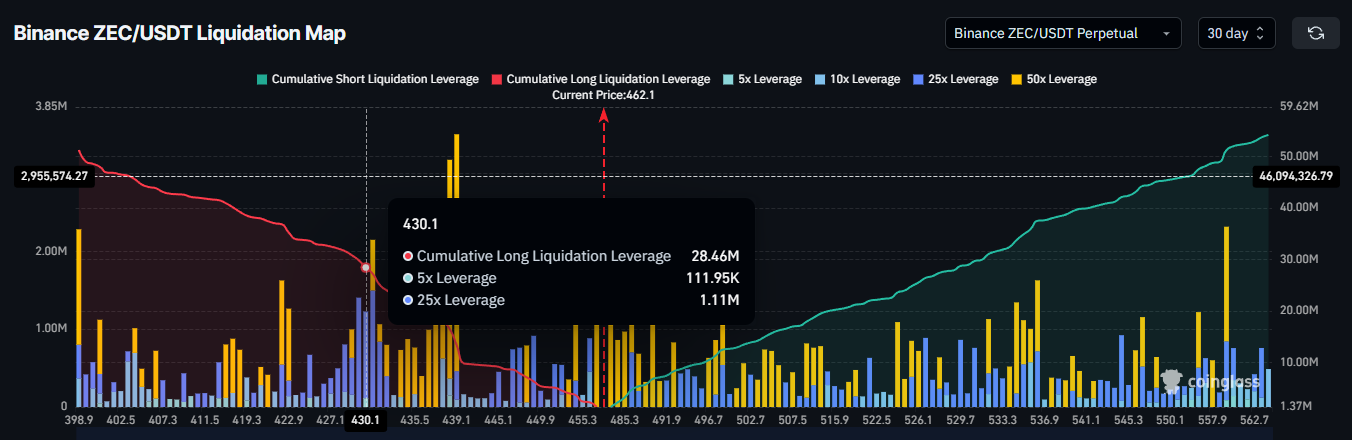
Task: Click the 46,094,326.79 right axis value tag
Action: click(1297, 176)
